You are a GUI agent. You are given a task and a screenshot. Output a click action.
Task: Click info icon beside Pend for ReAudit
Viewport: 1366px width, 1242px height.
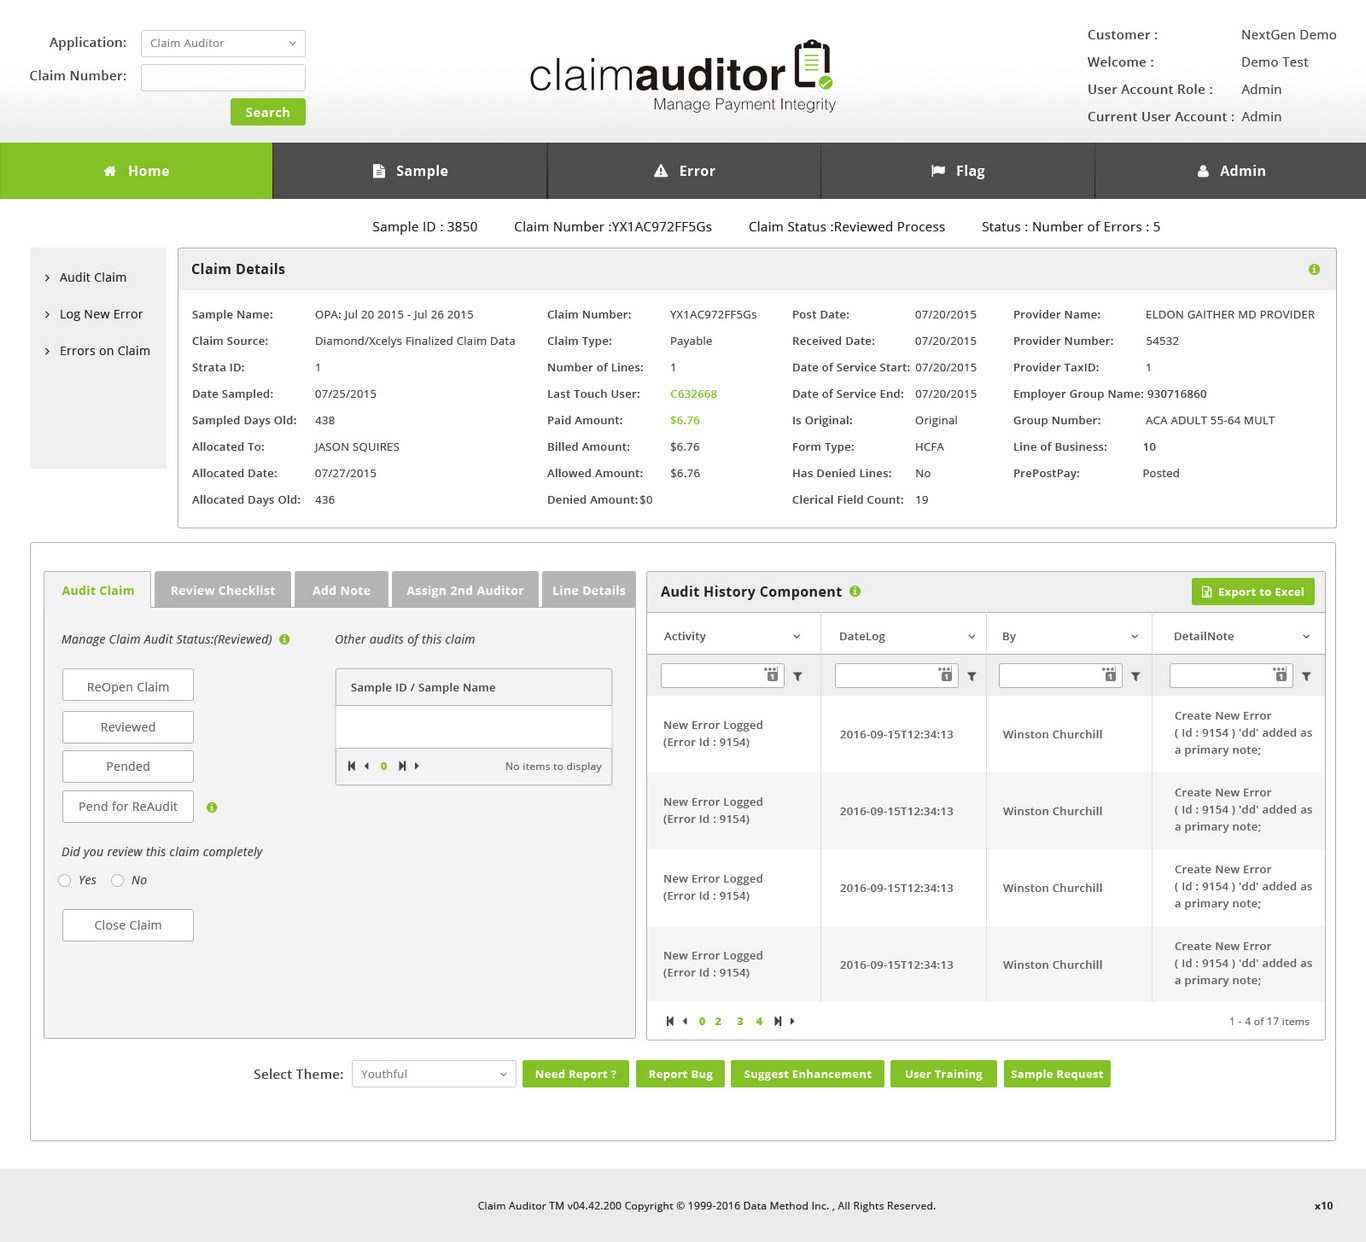pyautogui.click(x=212, y=807)
